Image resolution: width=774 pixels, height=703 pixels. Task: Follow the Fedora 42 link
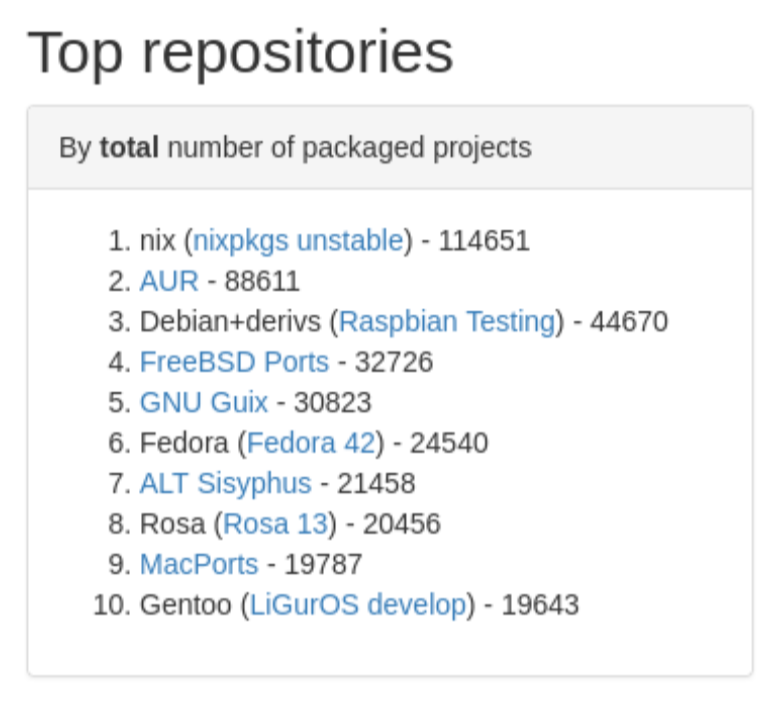tap(311, 443)
